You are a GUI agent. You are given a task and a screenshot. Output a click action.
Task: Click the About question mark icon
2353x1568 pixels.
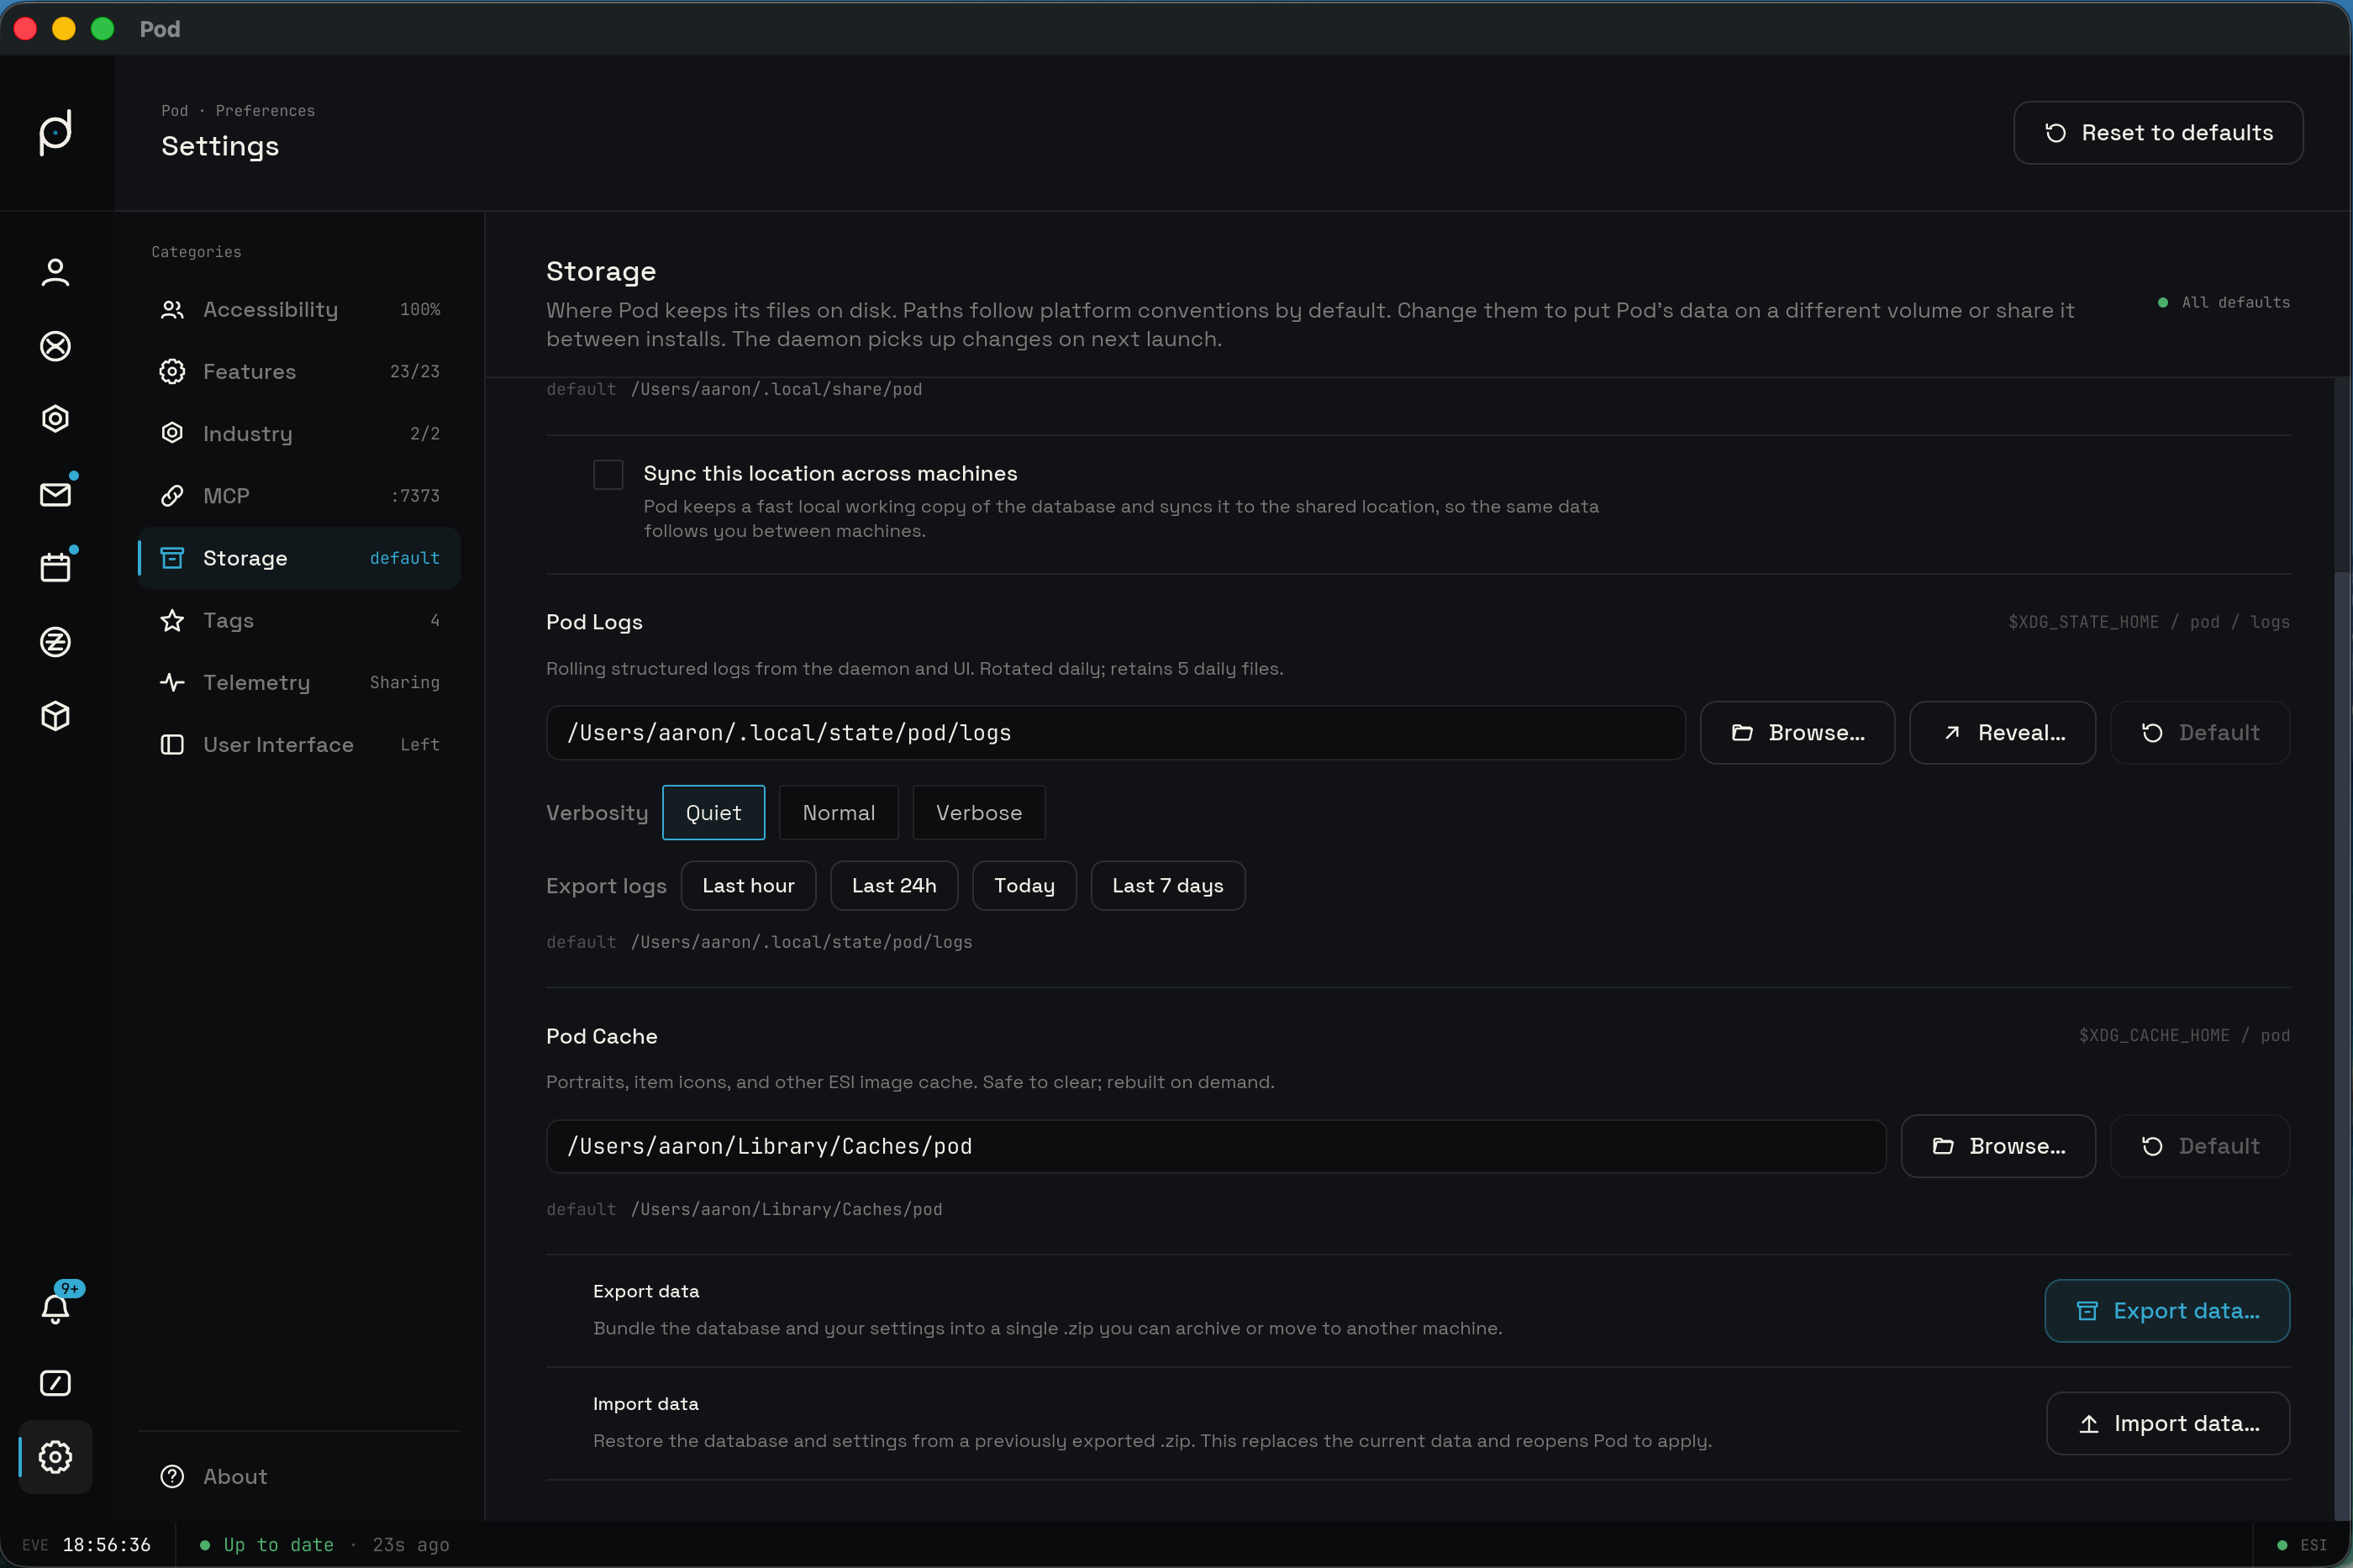tap(172, 1477)
